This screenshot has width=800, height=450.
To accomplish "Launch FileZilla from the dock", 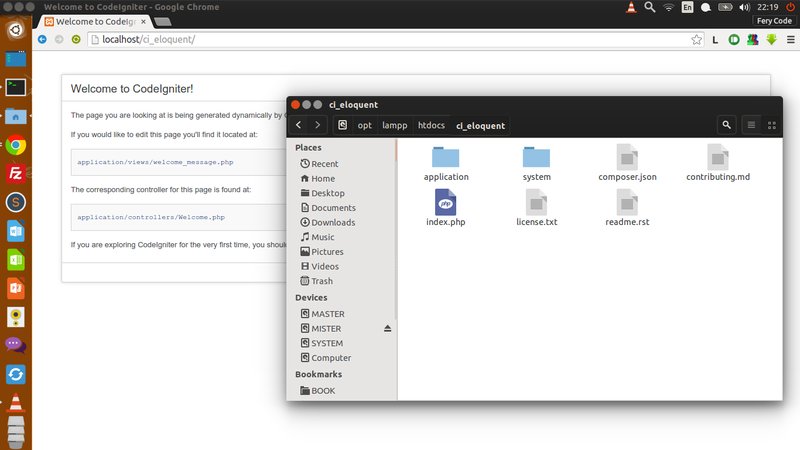I will pyautogui.click(x=15, y=173).
